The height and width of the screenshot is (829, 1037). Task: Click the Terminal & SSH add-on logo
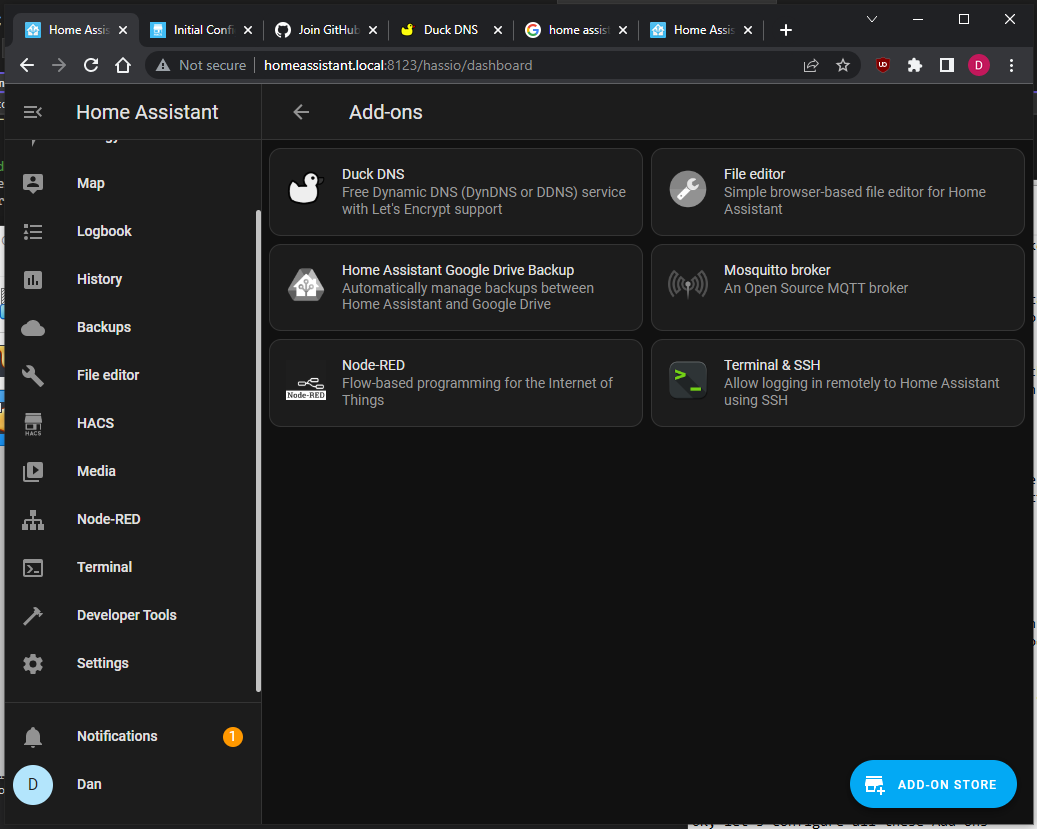click(x=688, y=380)
